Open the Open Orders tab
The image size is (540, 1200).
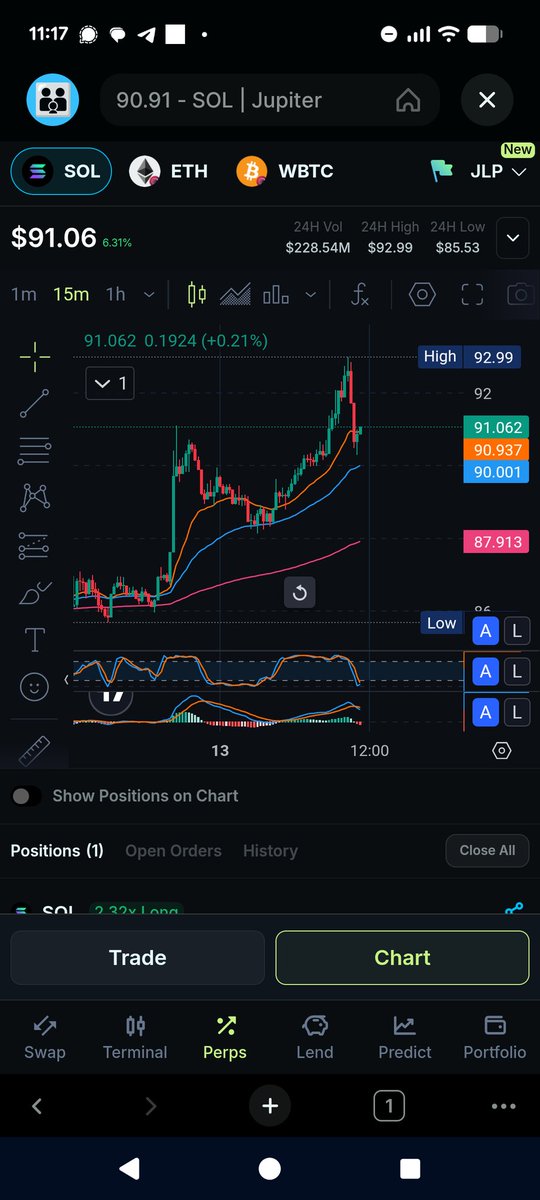click(173, 851)
